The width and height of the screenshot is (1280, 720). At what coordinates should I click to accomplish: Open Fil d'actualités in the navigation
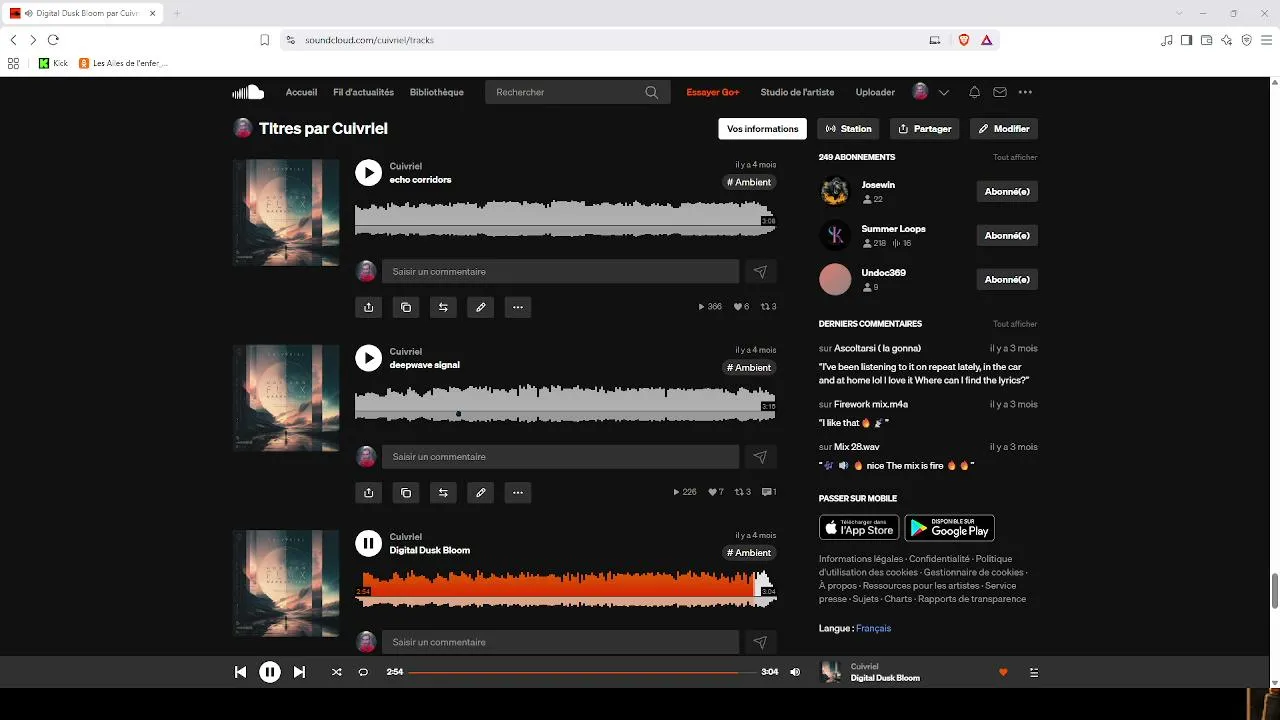coord(363,92)
